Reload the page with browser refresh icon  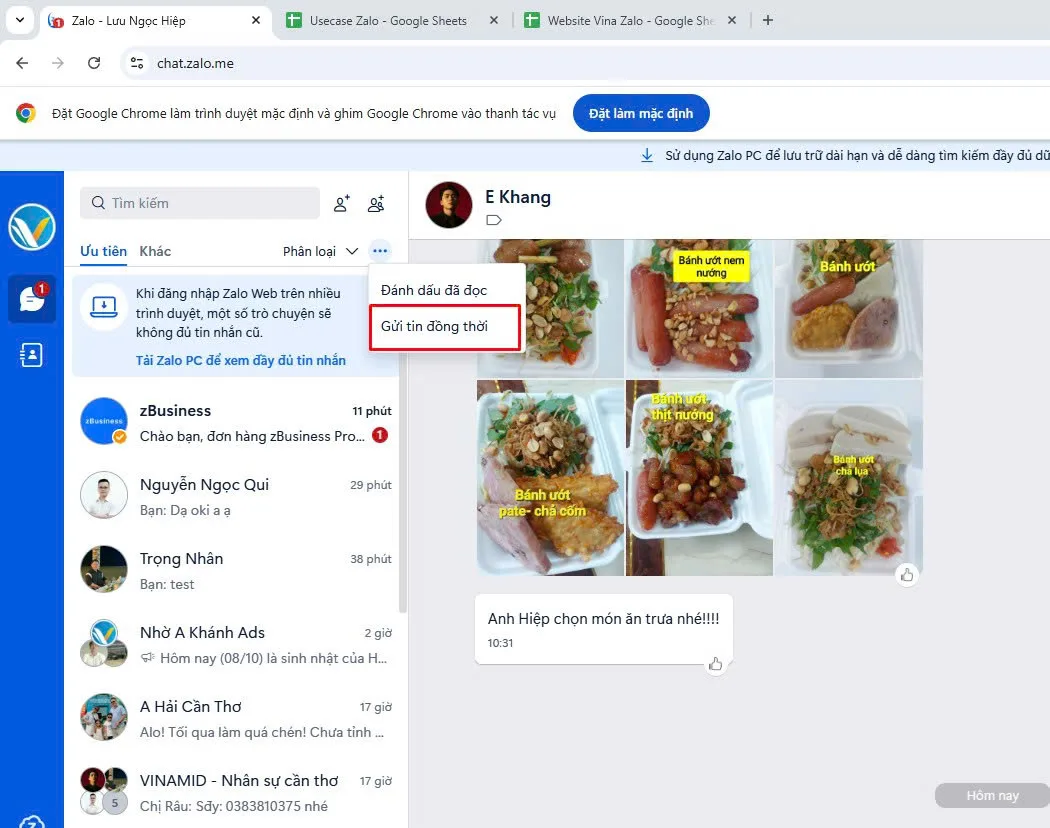[x=94, y=63]
